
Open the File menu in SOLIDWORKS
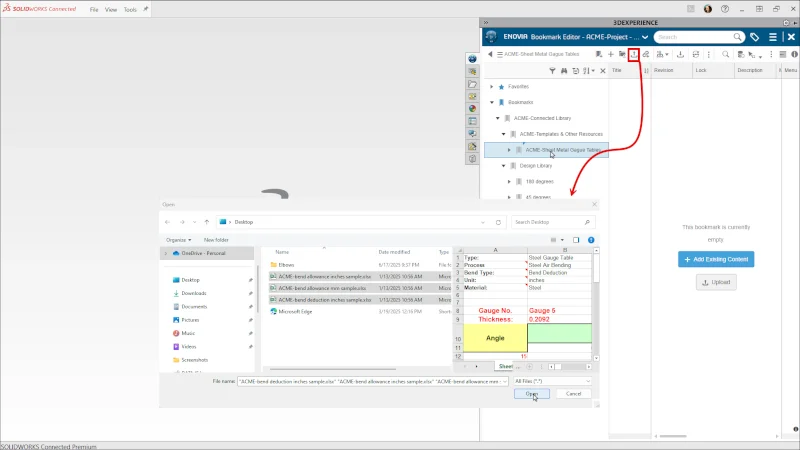(94, 9)
